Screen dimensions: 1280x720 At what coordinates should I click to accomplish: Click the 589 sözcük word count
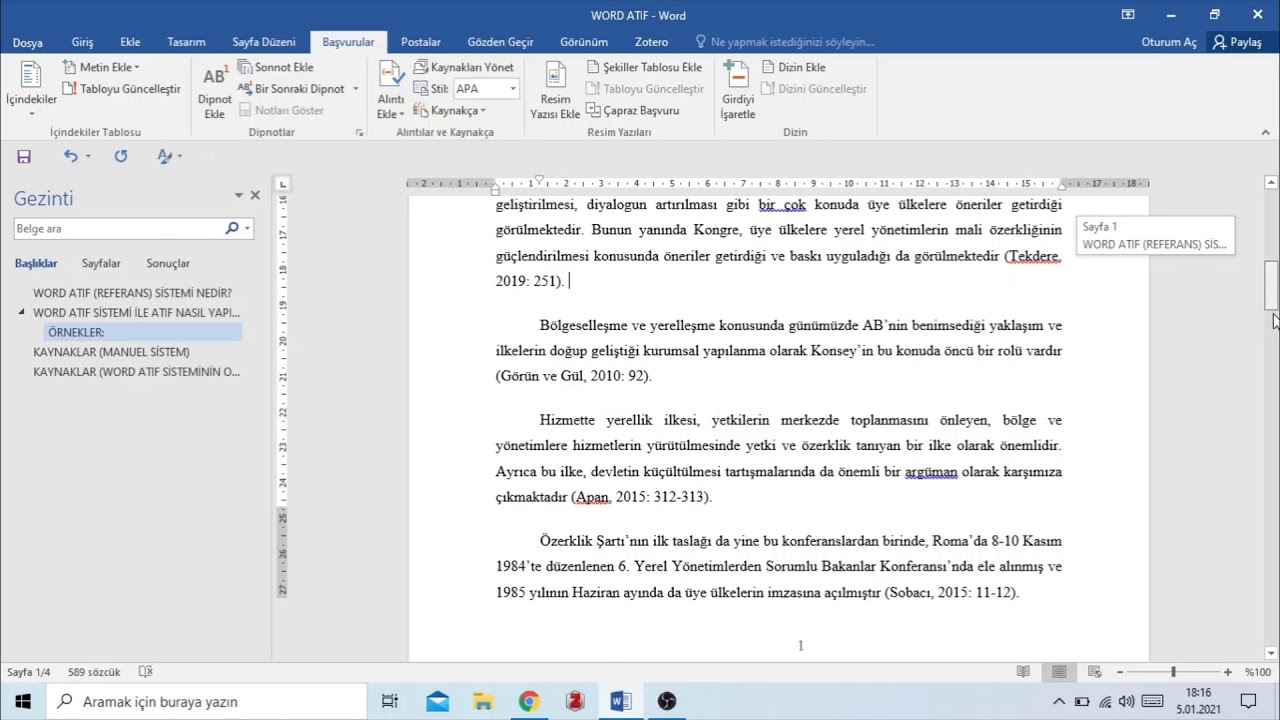tap(94, 672)
